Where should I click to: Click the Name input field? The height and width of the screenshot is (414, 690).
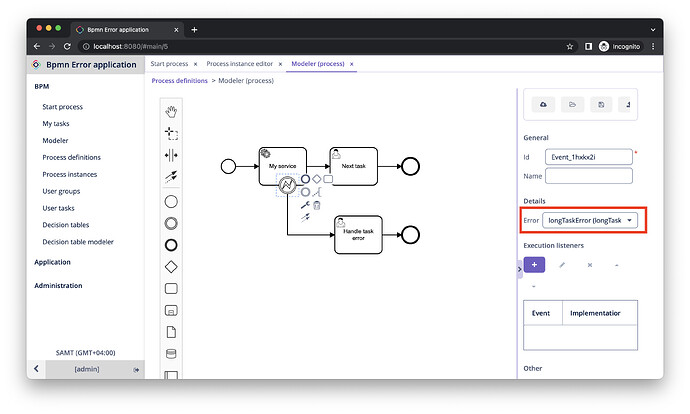(589, 176)
